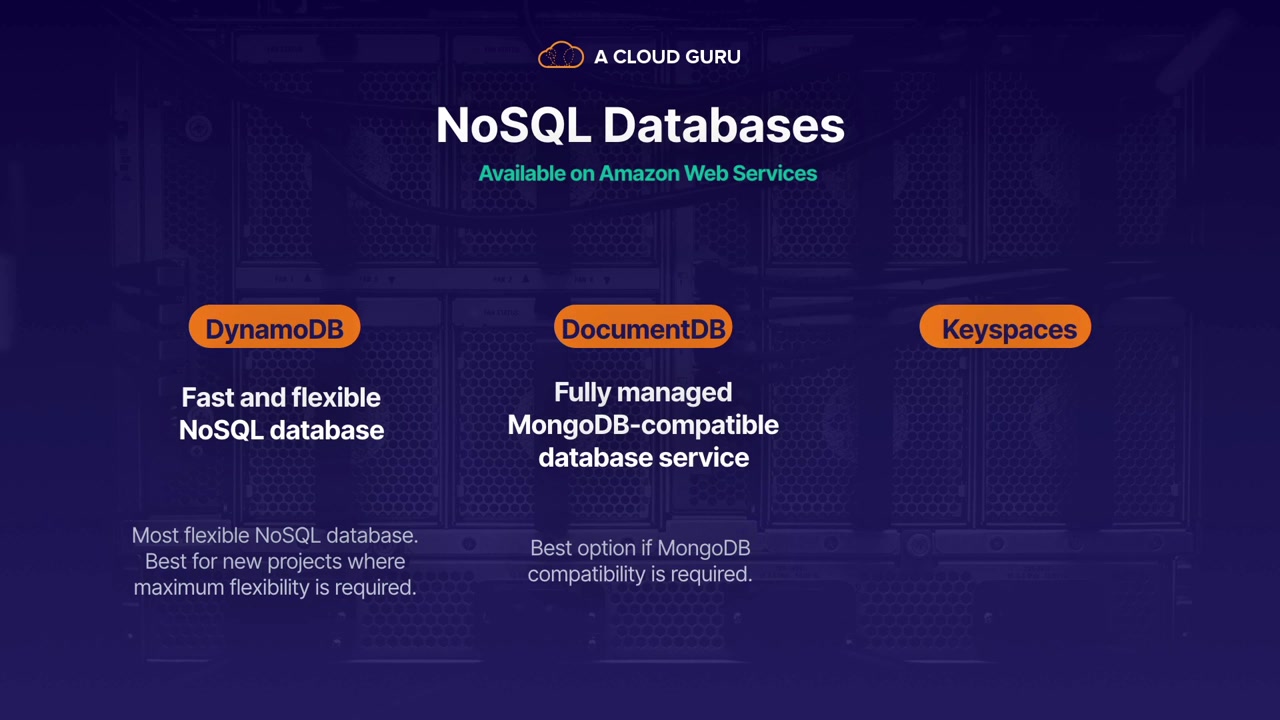Click the 'A CLOUD GURU' brand text
This screenshot has width=1280, height=720.
pyautogui.click(x=667, y=57)
